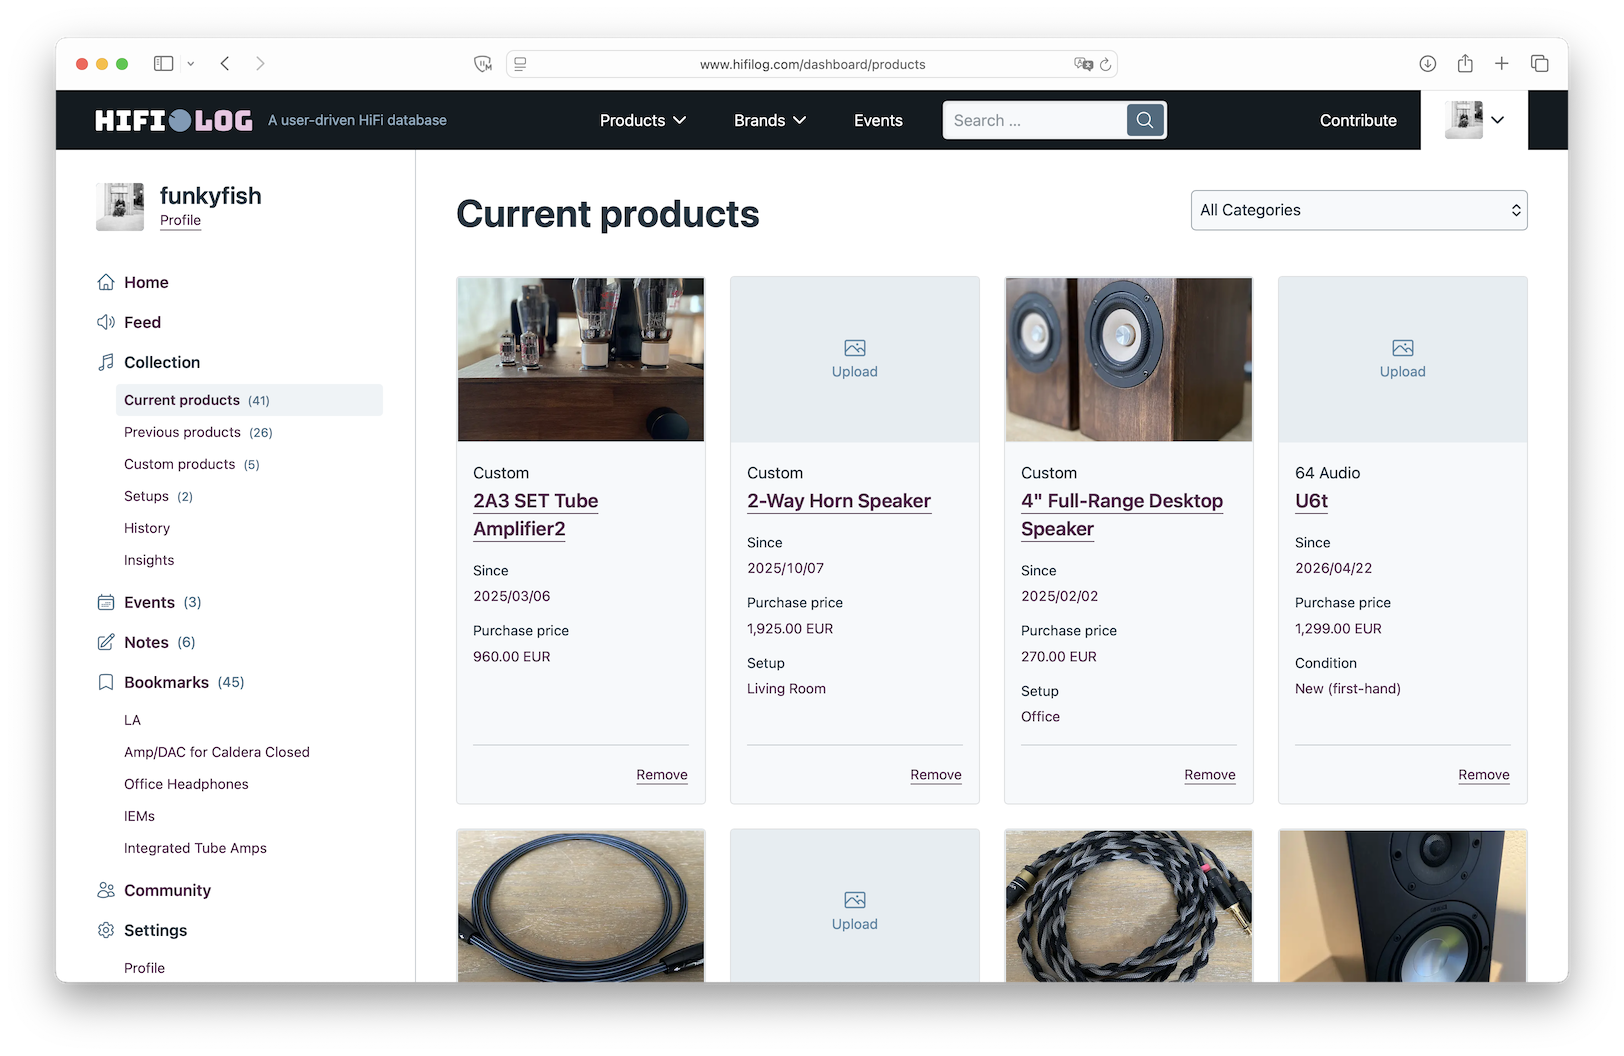This screenshot has height=1056, width=1624.
Task: Open the Profile link under funkyfish
Action: pyautogui.click(x=180, y=220)
